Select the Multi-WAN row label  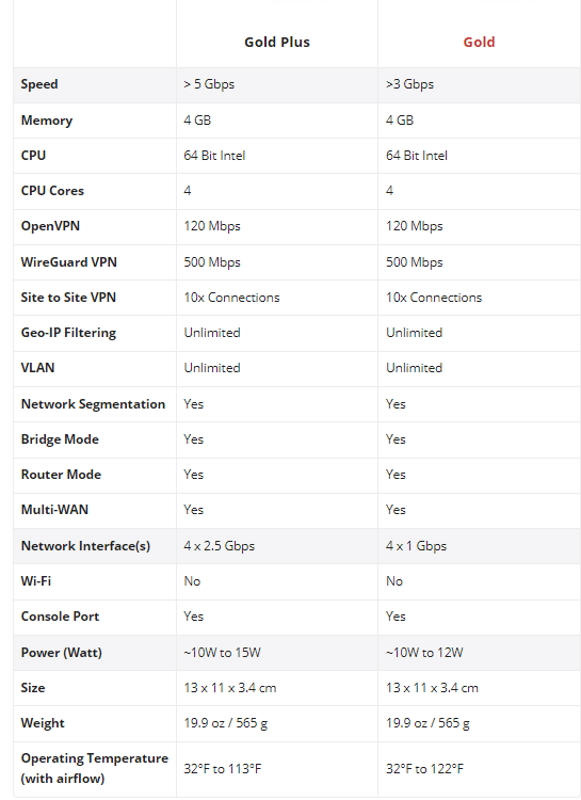[55, 510]
